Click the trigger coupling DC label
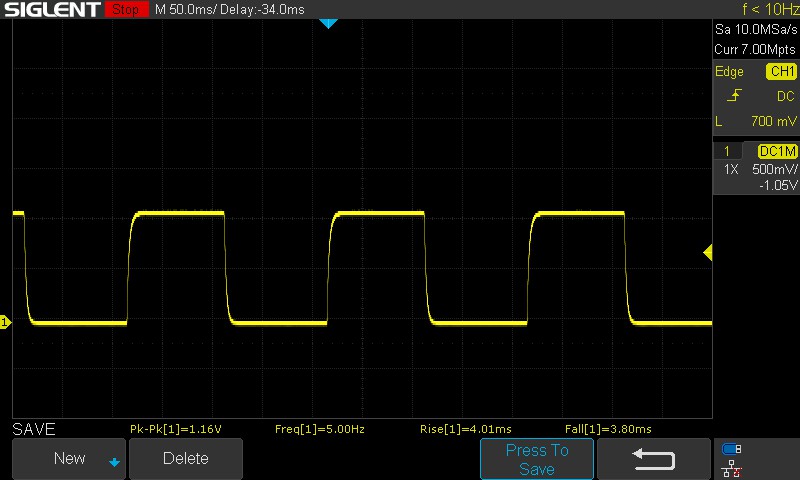This screenshot has width=800, height=480. coord(786,96)
